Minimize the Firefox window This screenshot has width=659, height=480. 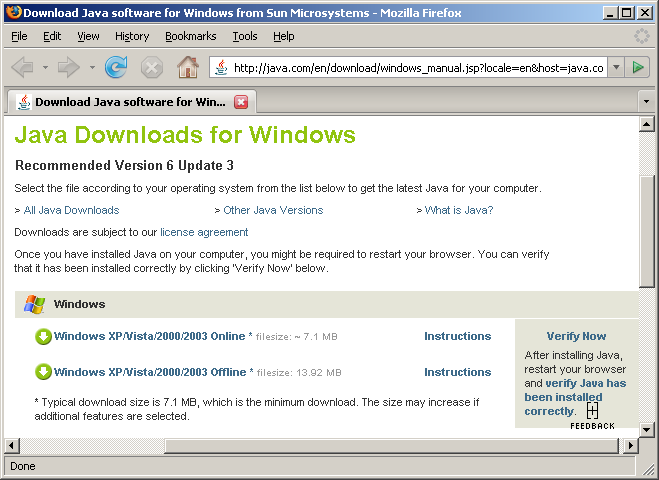[610, 13]
